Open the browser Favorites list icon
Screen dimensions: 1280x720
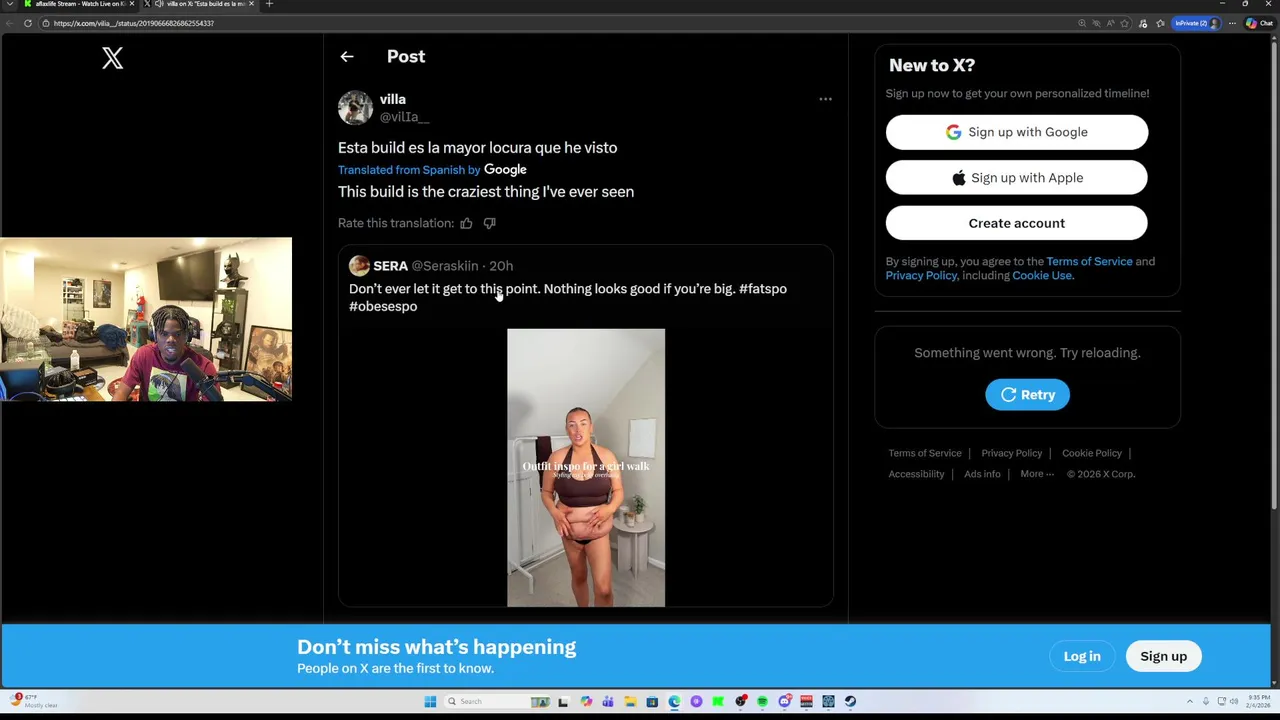pos(1160,23)
